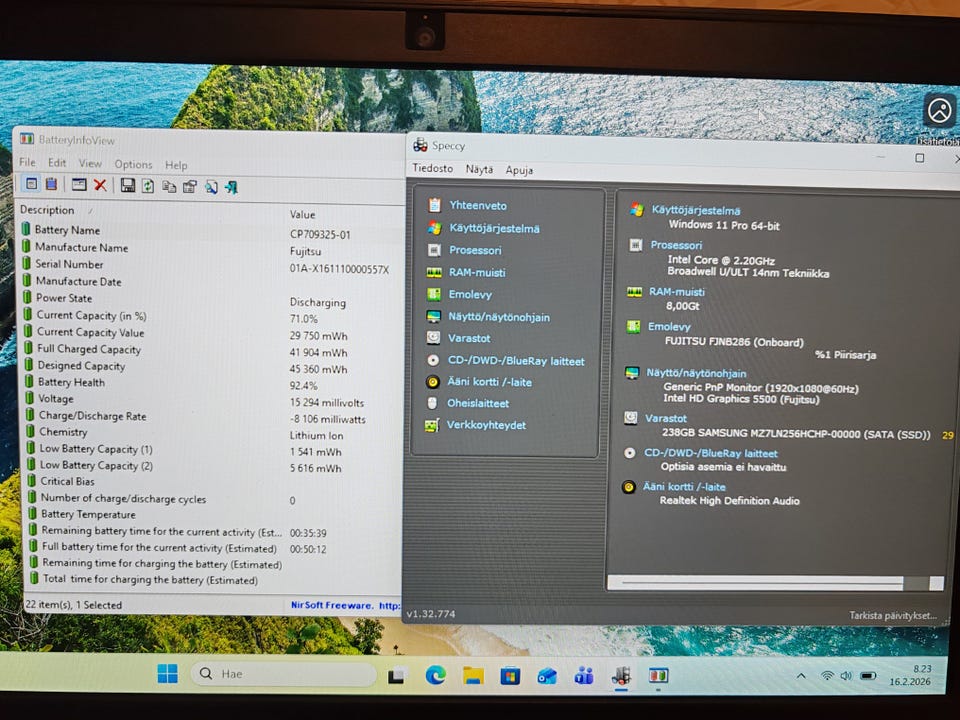Click Task View icon on taskbar
Image resolution: width=960 pixels, height=720 pixels.
point(397,675)
